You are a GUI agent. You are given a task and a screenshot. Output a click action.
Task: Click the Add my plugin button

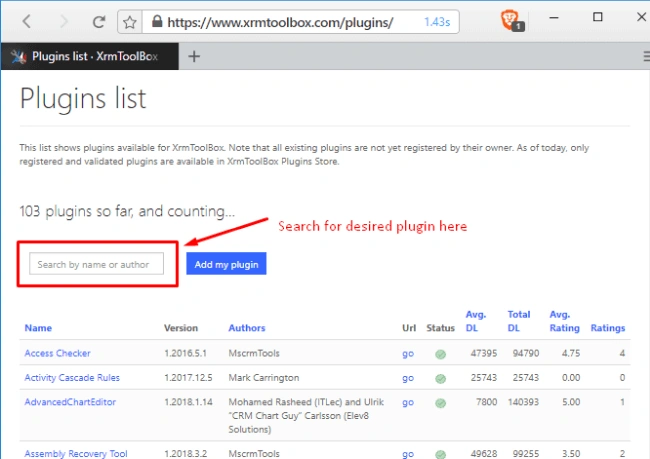226,264
